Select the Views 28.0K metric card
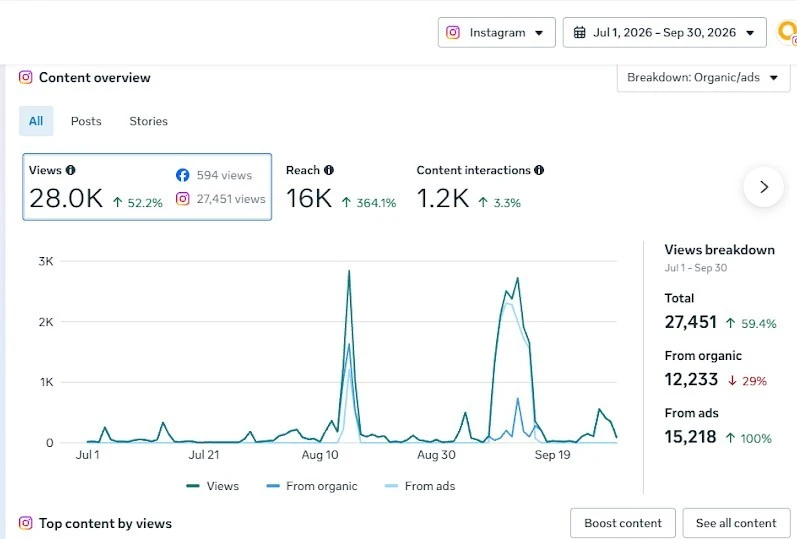The width and height of the screenshot is (797, 539). [x=147, y=187]
